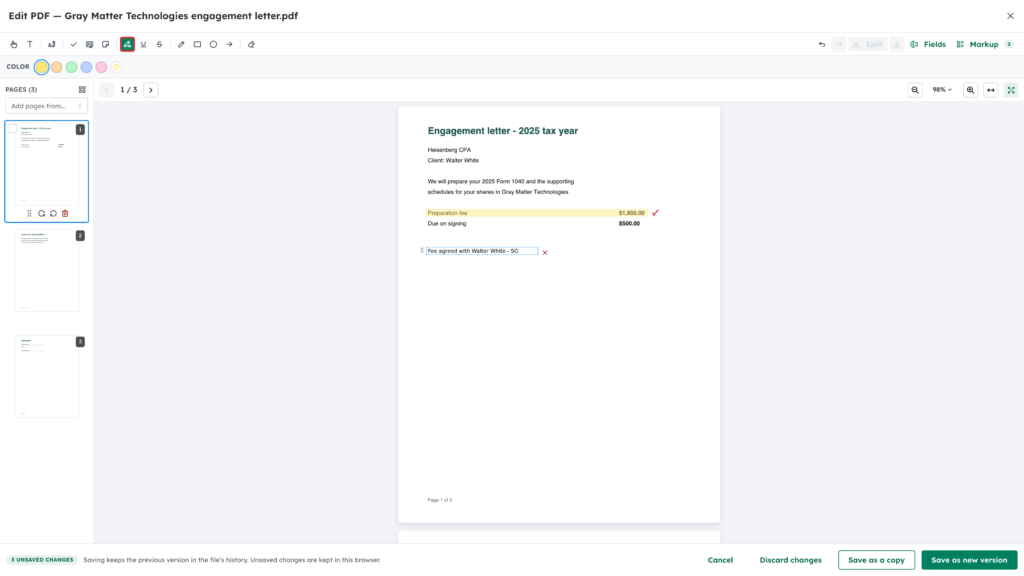Go to the next page
Viewport: 1024px width, 576px height.
151,90
